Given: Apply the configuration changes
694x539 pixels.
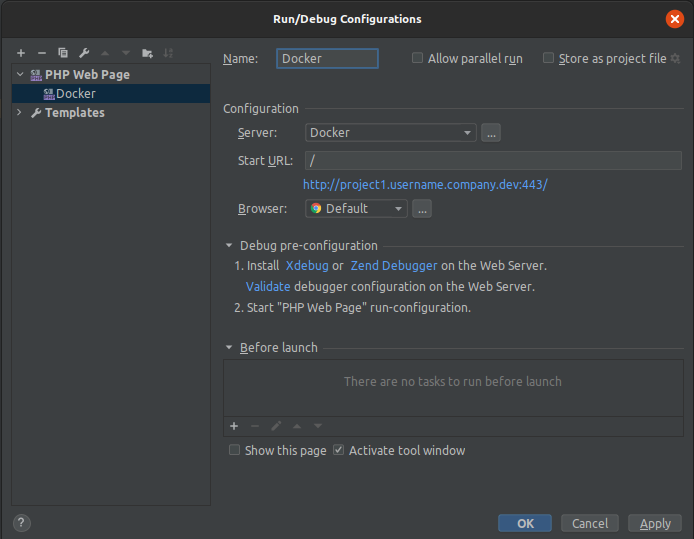Looking at the screenshot, I should pos(655,524).
